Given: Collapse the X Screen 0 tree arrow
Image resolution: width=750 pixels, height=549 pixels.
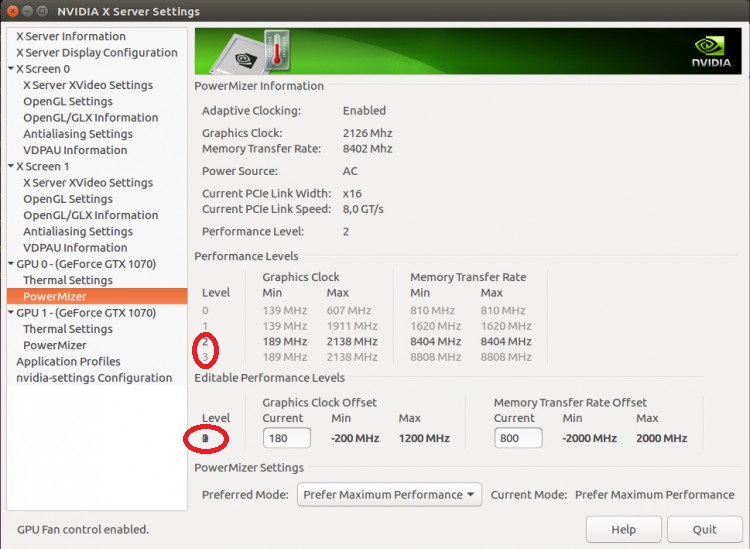Looking at the screenshot, I should [11, 68].
